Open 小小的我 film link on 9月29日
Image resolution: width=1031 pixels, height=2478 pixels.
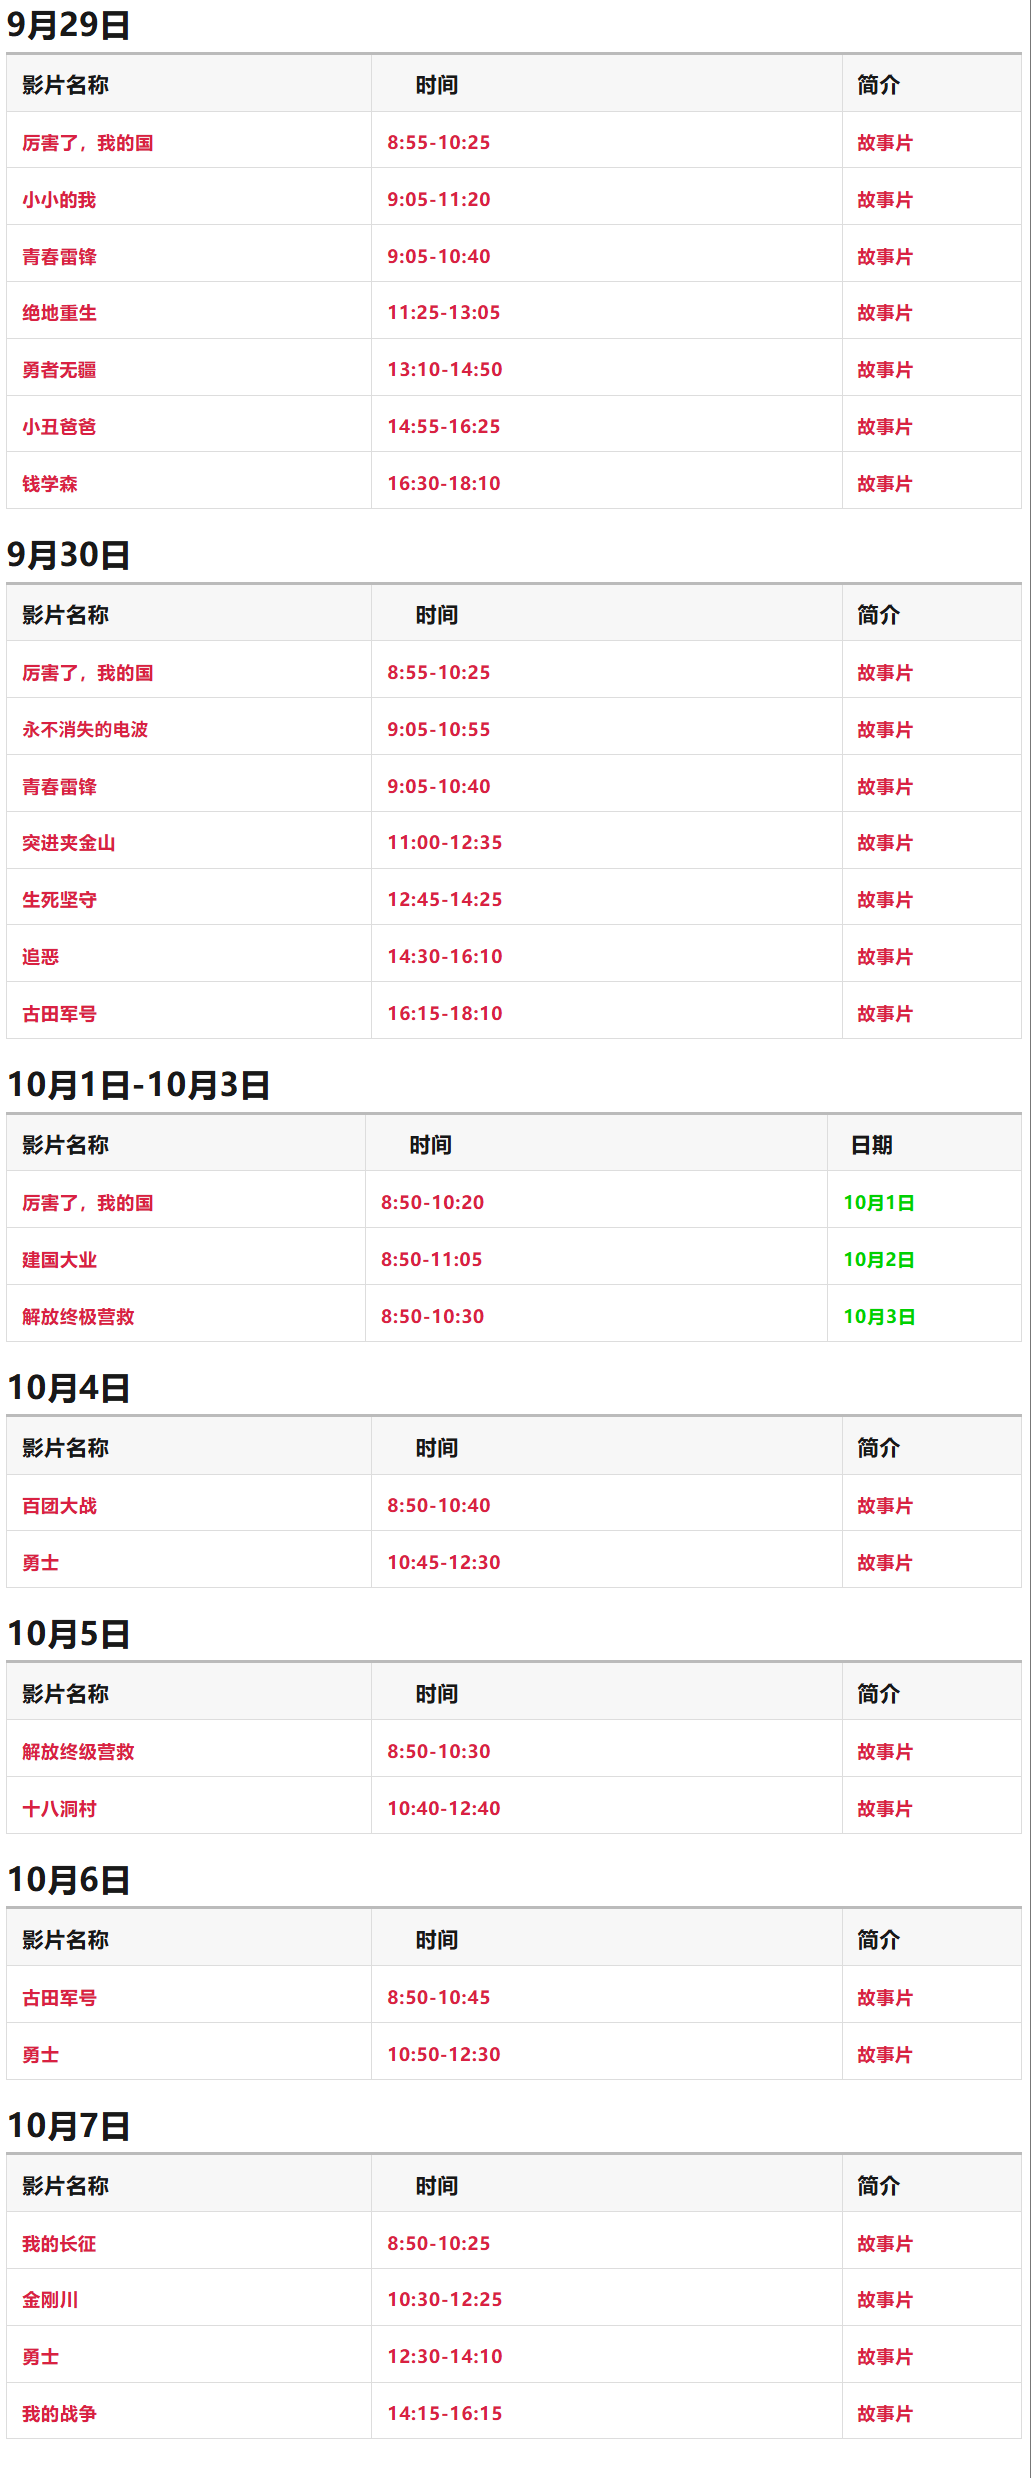coord(59,200)
